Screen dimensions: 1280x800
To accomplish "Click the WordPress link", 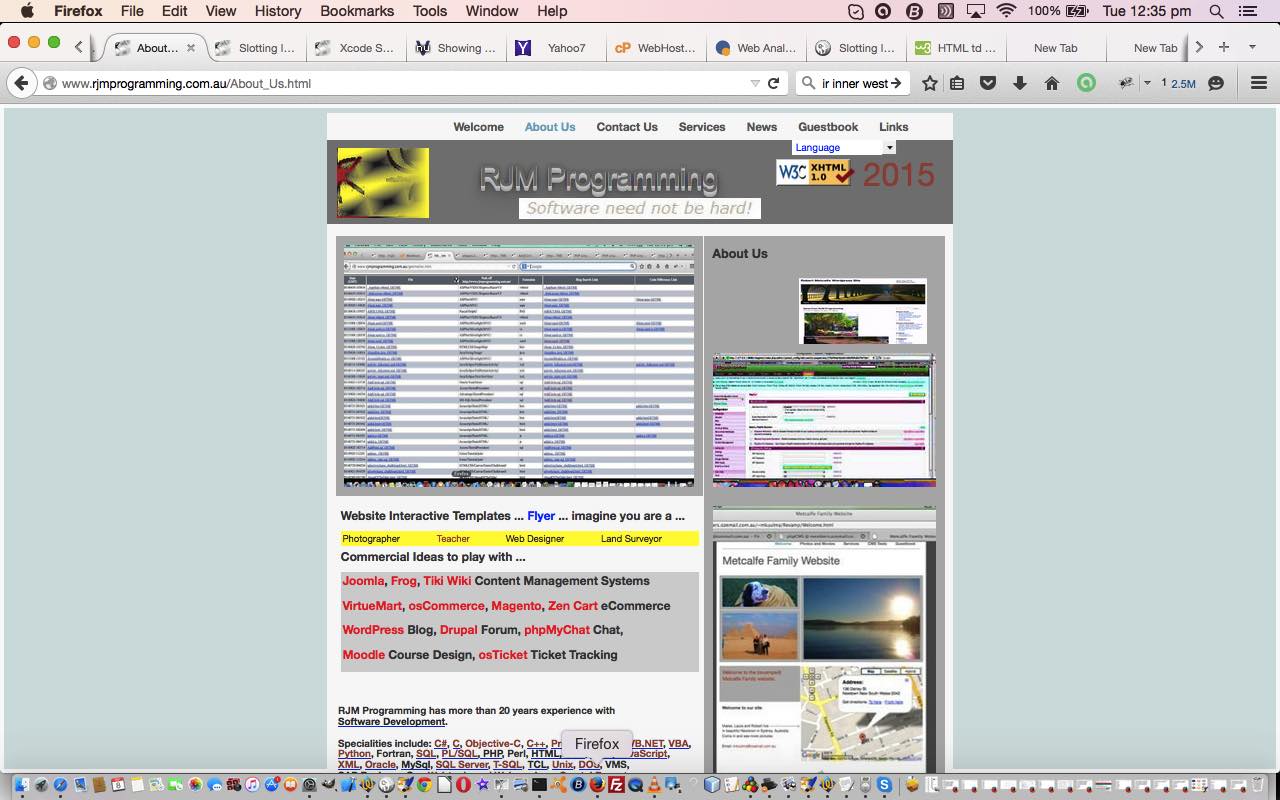I will tap(373, 630).
